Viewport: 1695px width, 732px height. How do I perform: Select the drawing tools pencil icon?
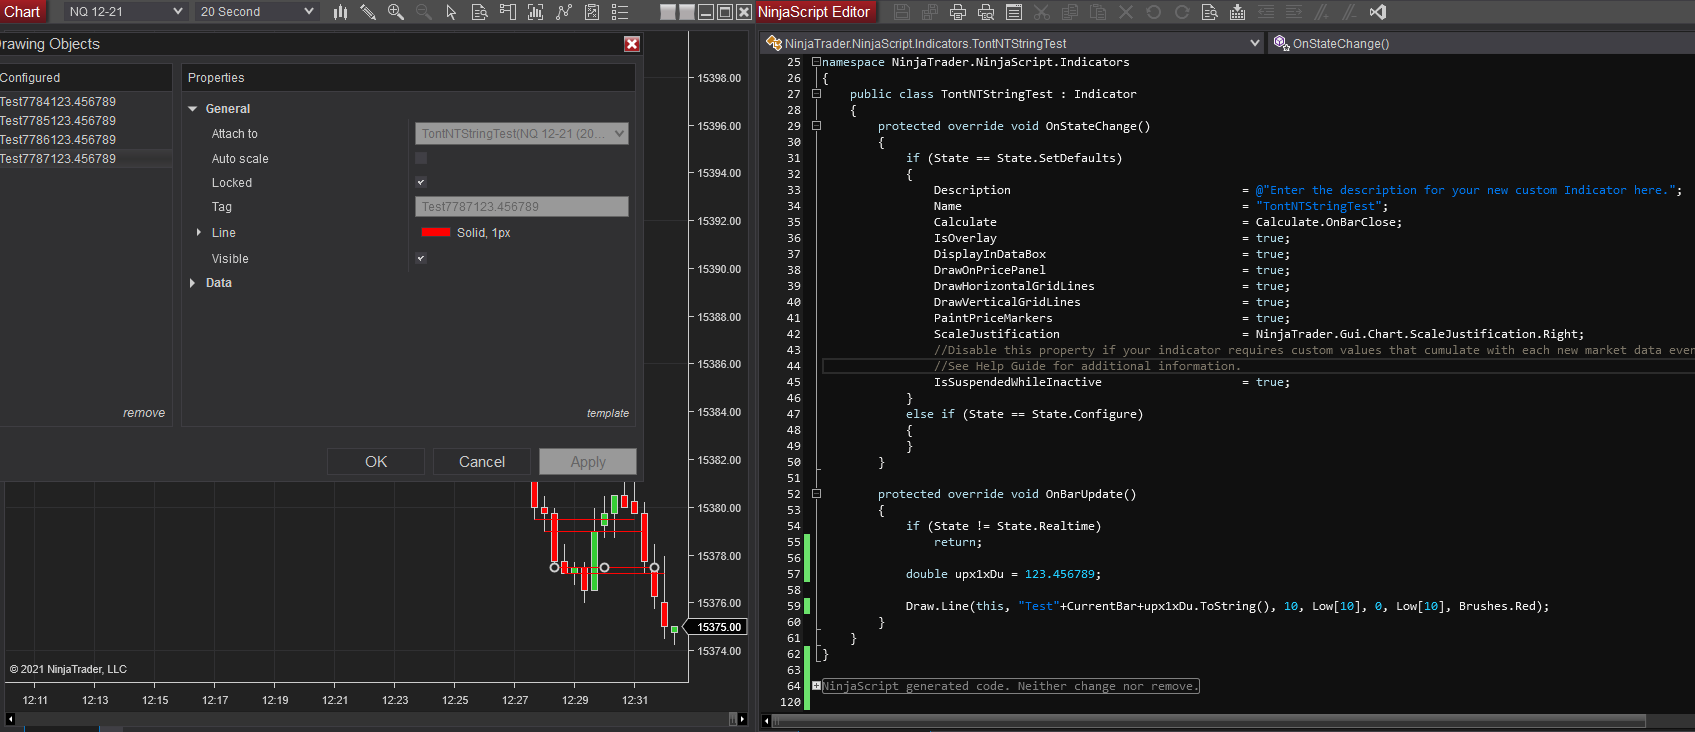368,12
